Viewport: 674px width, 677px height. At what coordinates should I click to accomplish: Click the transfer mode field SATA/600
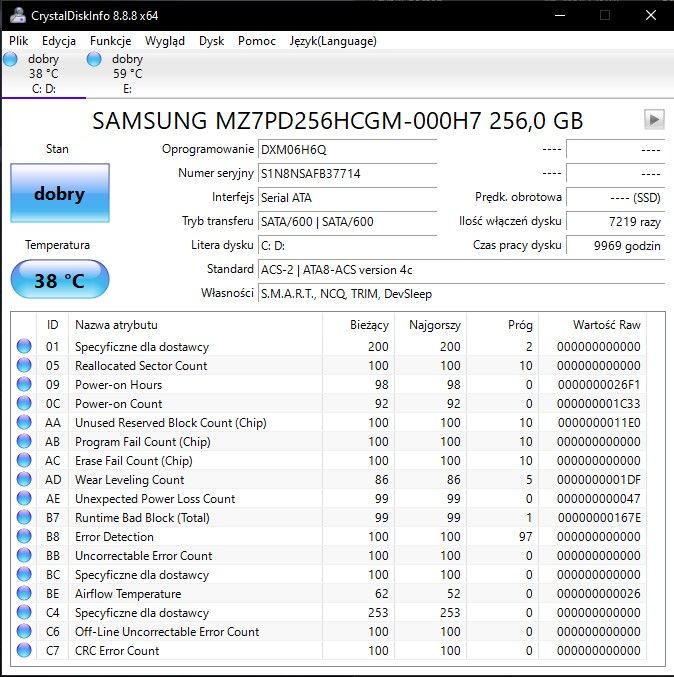348,221
